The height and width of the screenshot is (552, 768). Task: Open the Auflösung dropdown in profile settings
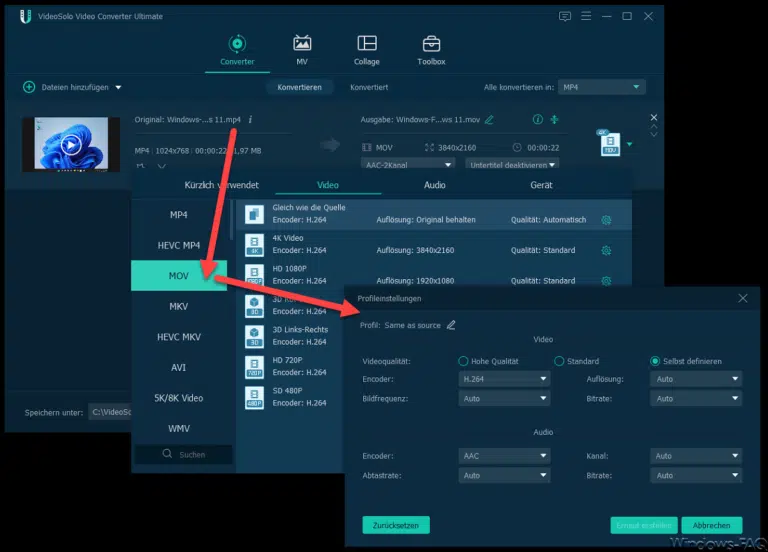point(697,379)
